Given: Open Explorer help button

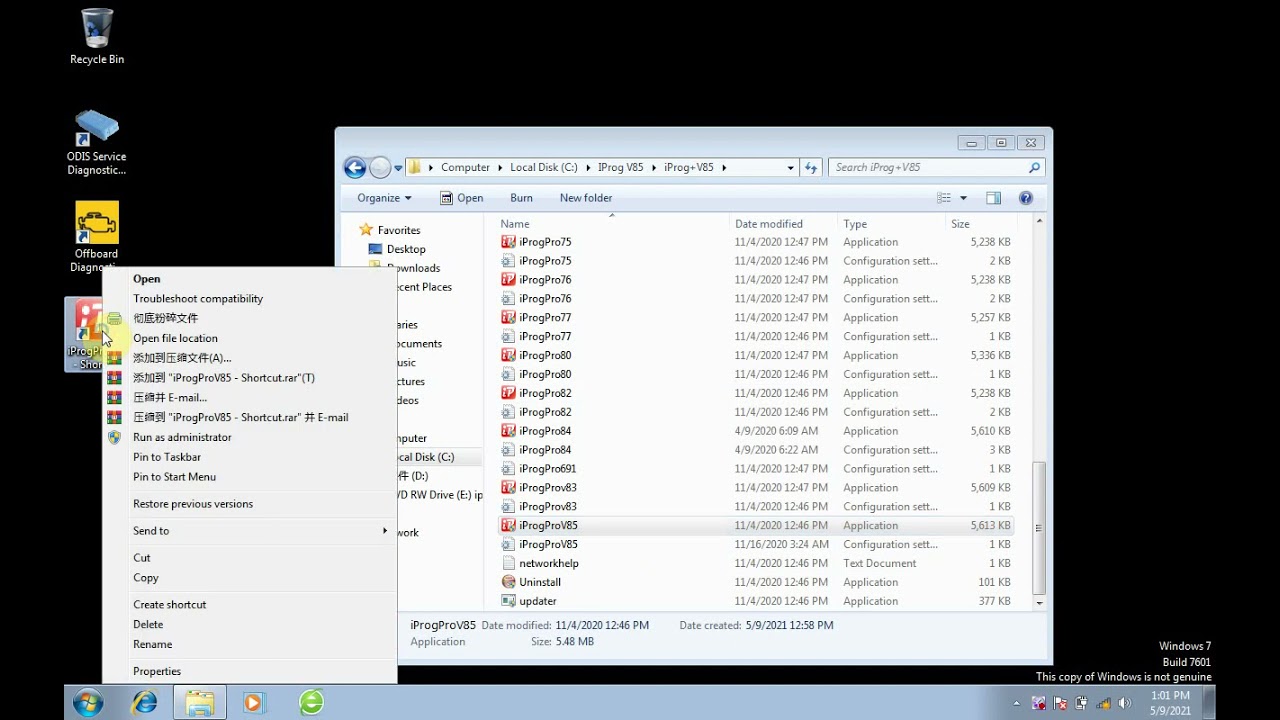Looking at the screenshot, I should point(1025,198).
